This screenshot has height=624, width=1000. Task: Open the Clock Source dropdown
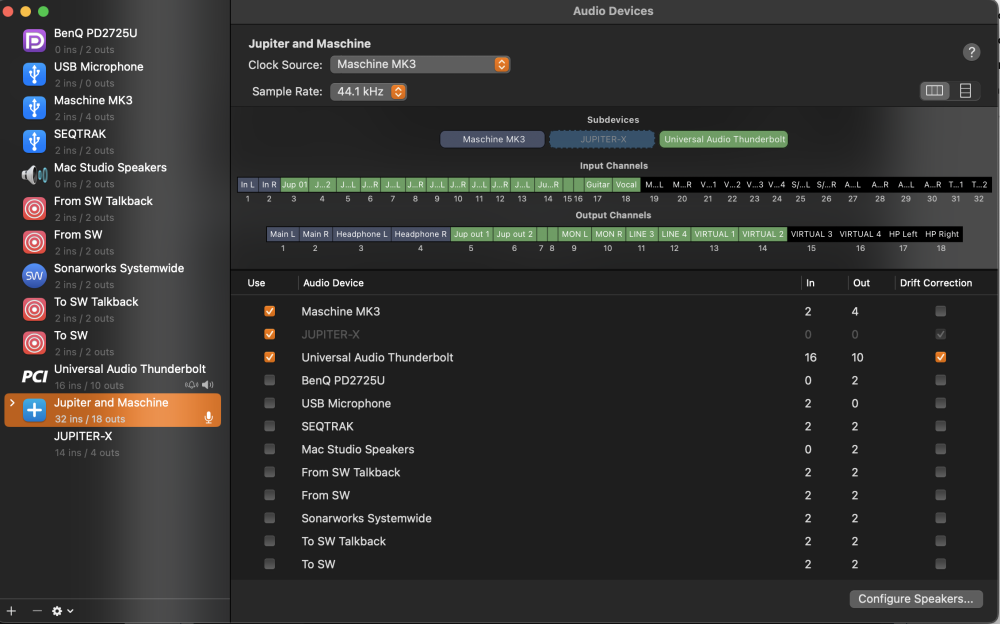tap(420, 64)
